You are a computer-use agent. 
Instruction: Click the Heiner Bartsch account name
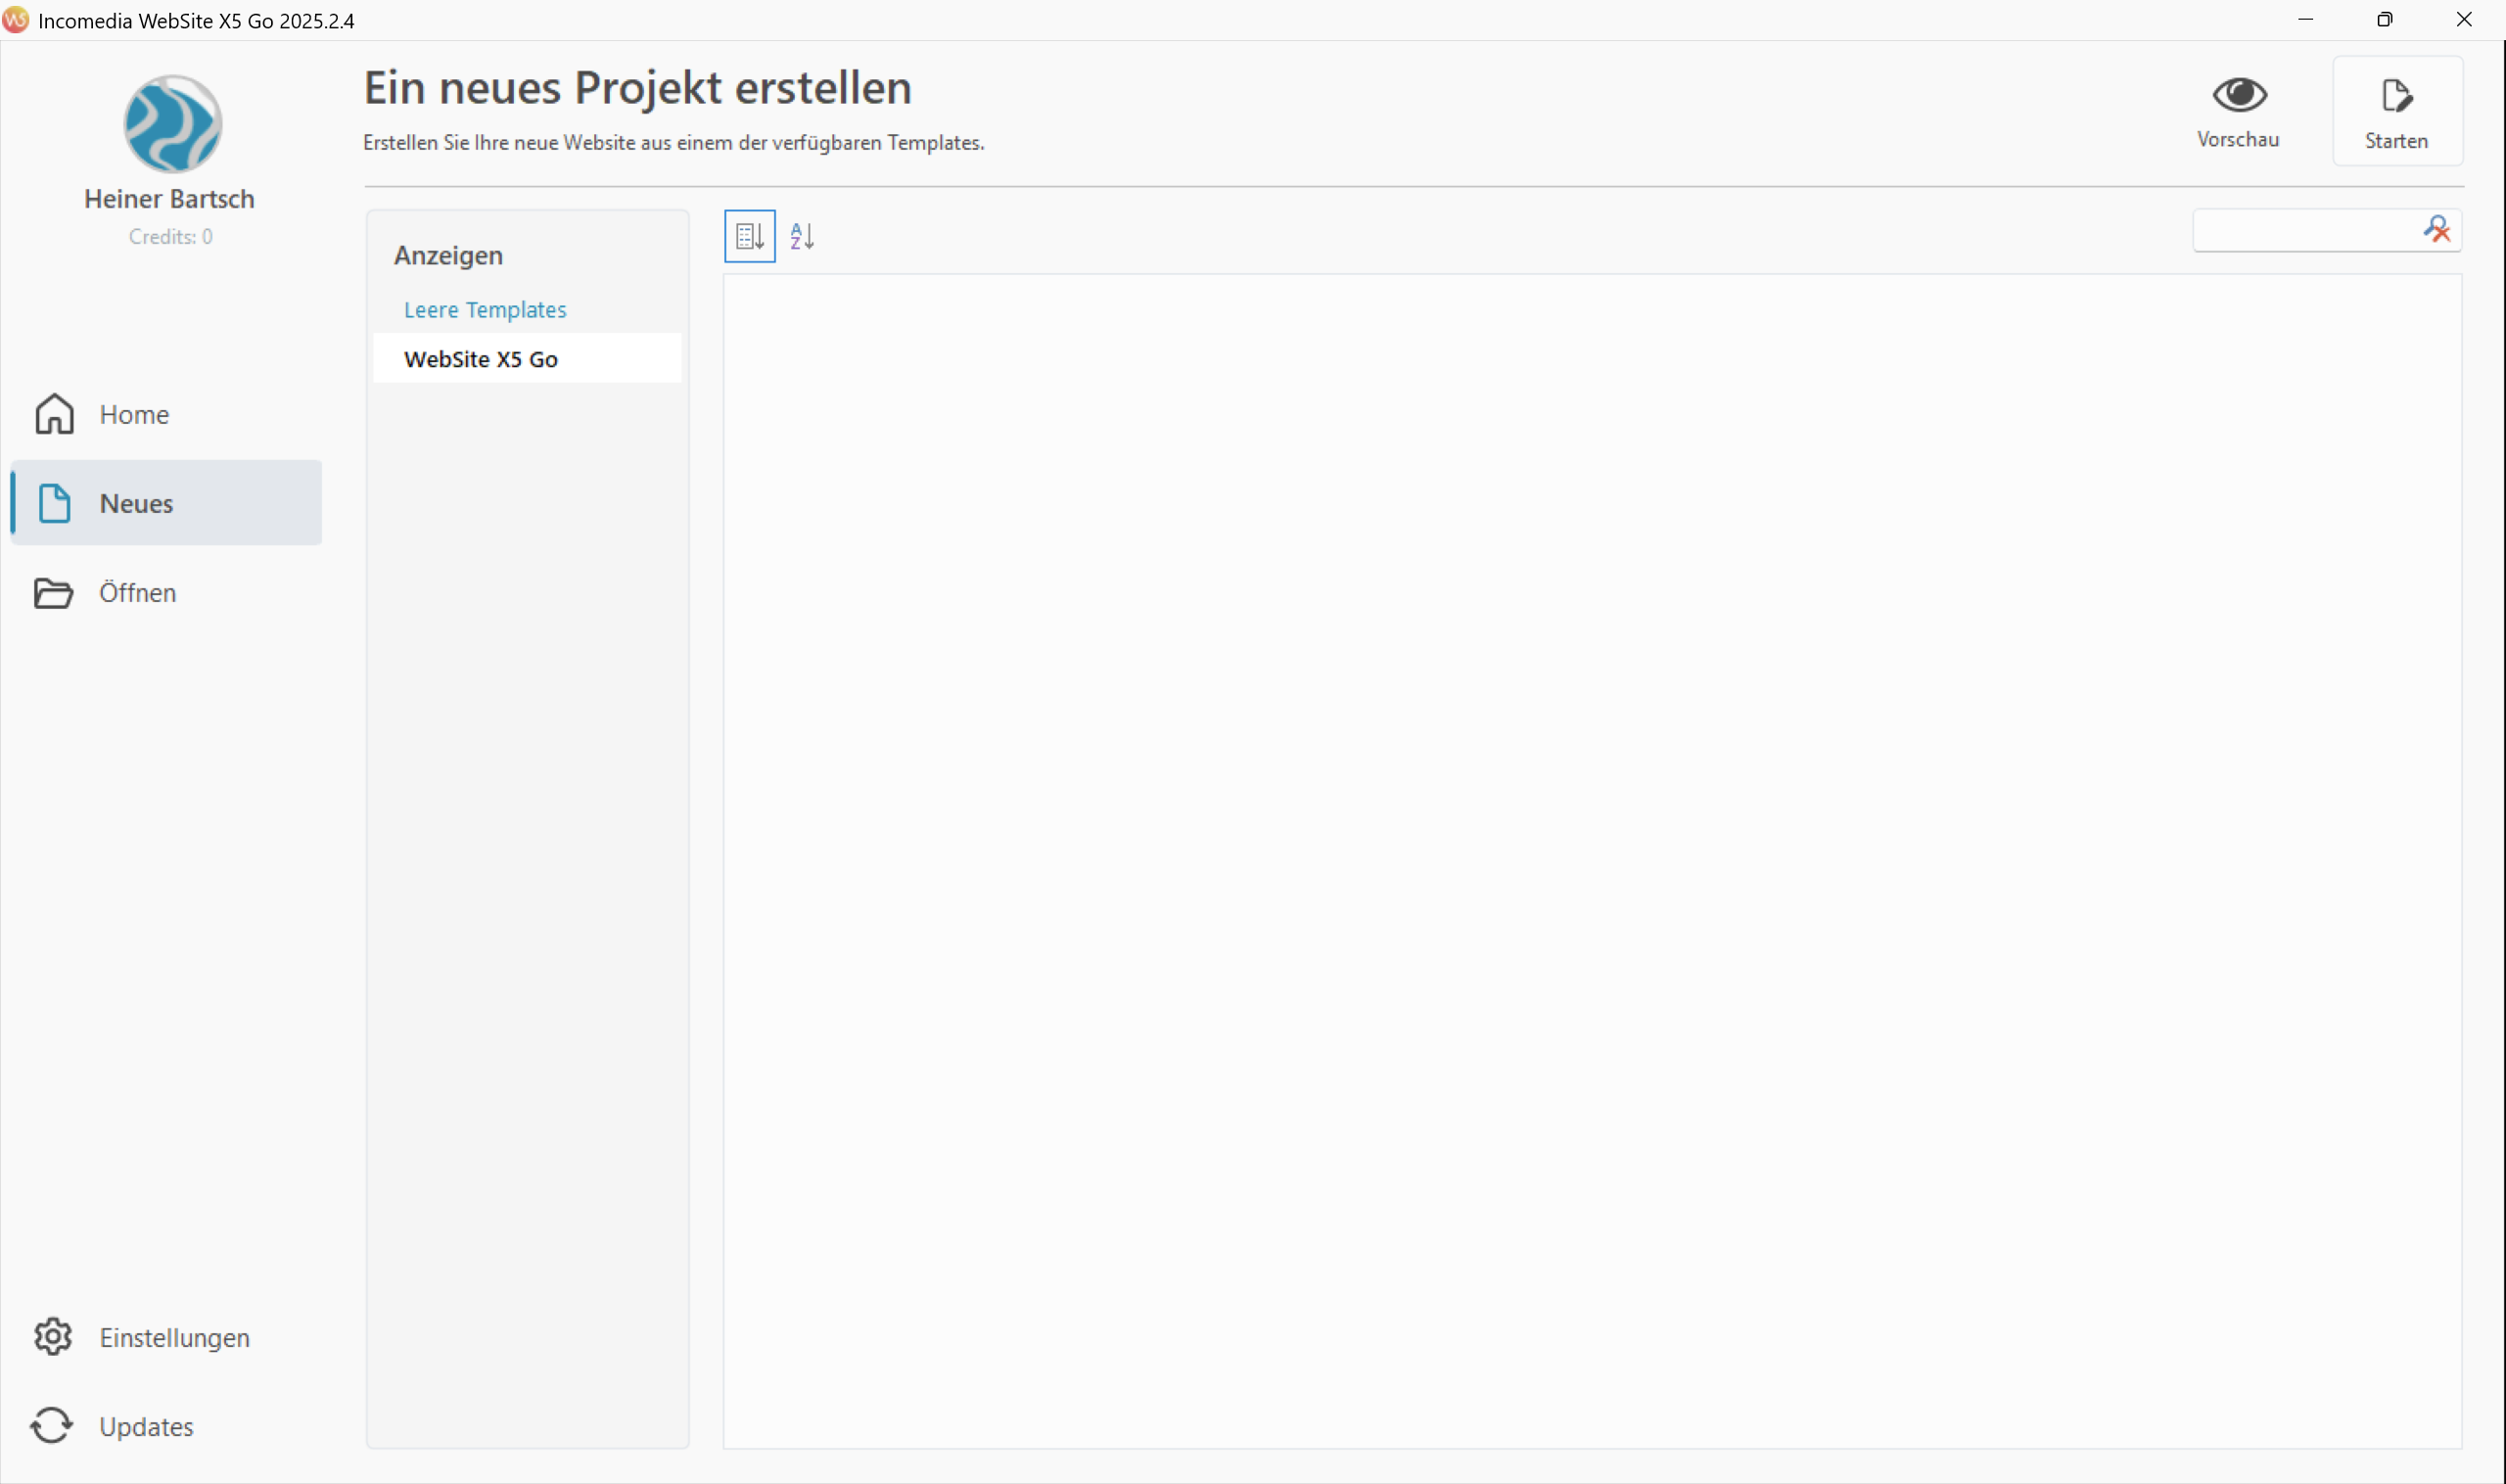(x=169, y=199)
